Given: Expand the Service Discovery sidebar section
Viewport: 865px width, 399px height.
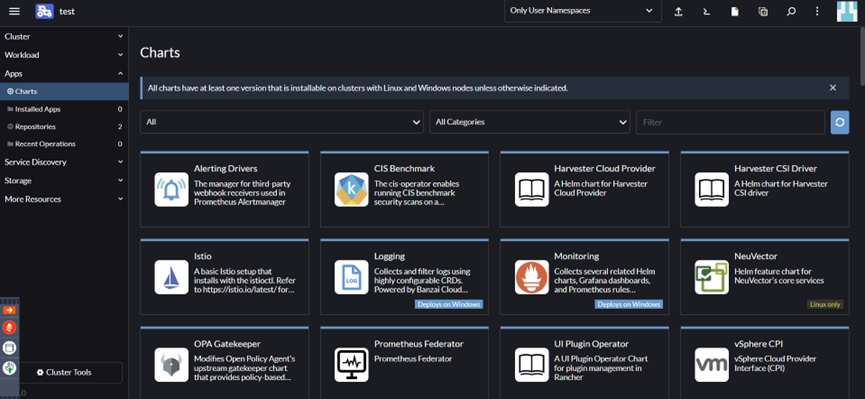Looking at the screenshot, I should pos(64,162).
